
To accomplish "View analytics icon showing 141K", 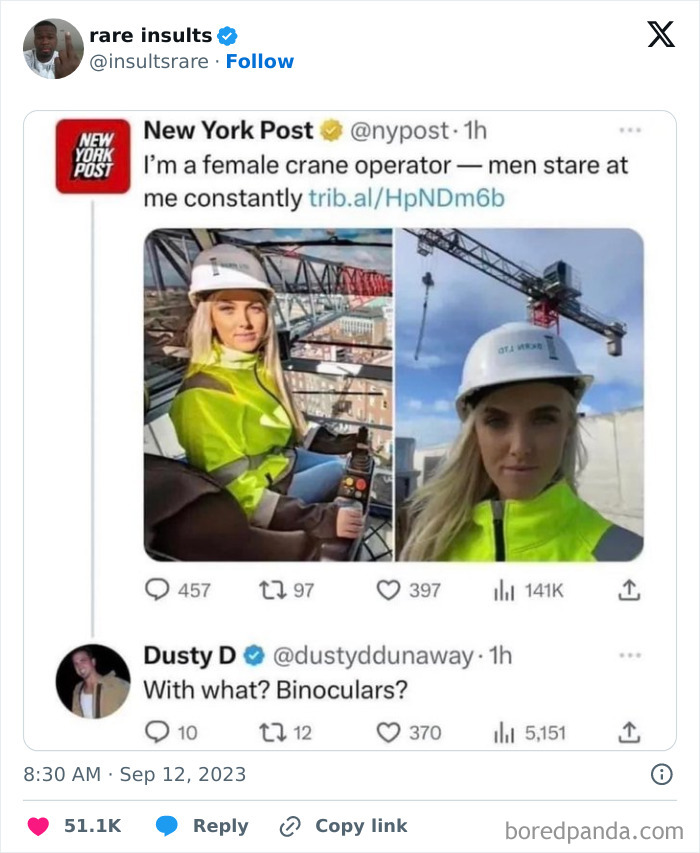I will pyautogui.click(x=504, y=590).
